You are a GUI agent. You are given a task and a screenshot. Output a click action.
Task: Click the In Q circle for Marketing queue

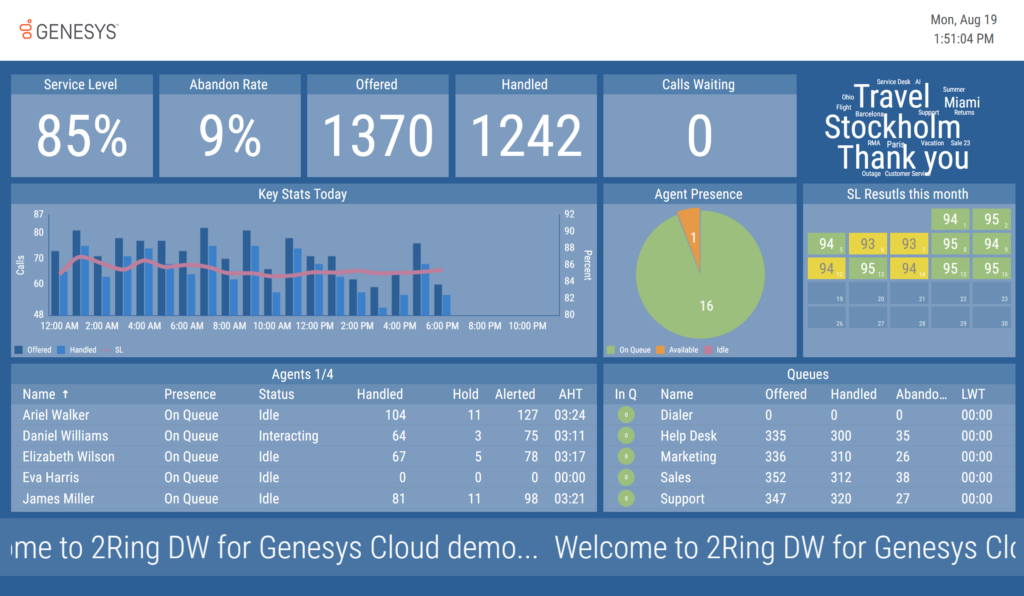tap(625, 457)
